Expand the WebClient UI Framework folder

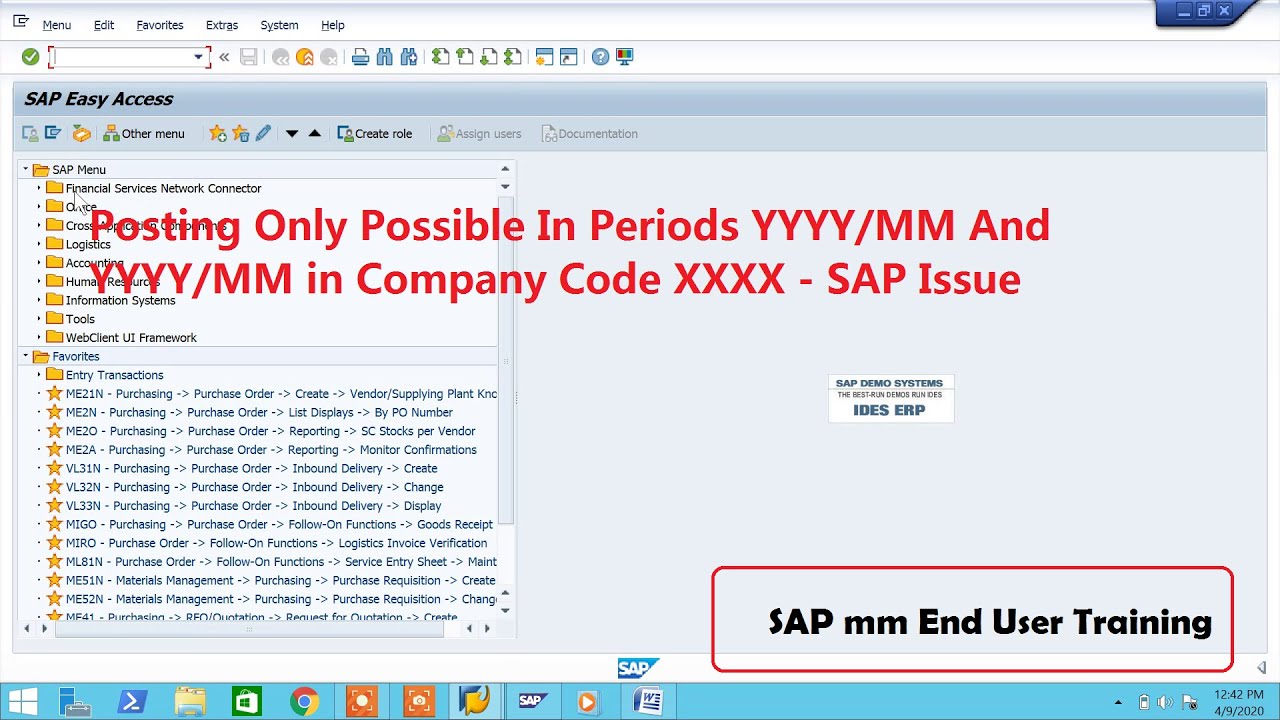pos(39,337)
